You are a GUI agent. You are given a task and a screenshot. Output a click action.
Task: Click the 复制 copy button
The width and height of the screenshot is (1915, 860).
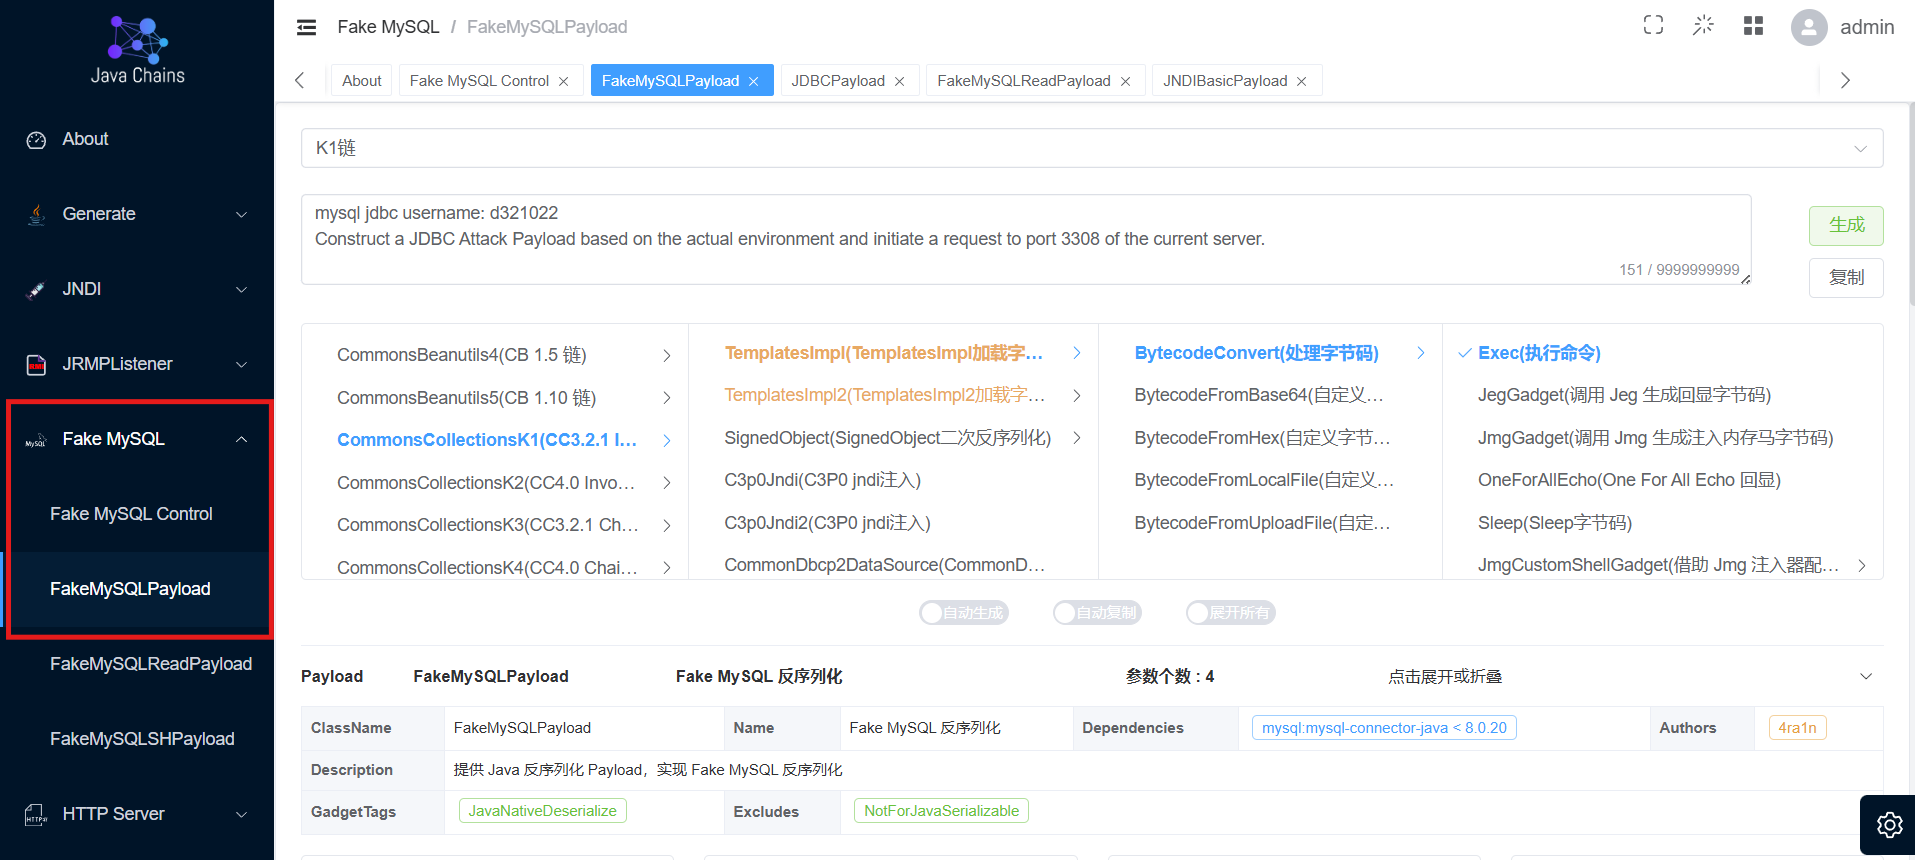[x=1846, y=277]
